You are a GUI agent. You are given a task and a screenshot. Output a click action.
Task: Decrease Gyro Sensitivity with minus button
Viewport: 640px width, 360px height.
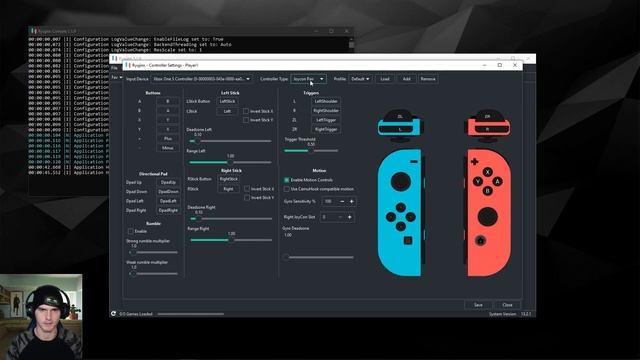coord(342,201)
